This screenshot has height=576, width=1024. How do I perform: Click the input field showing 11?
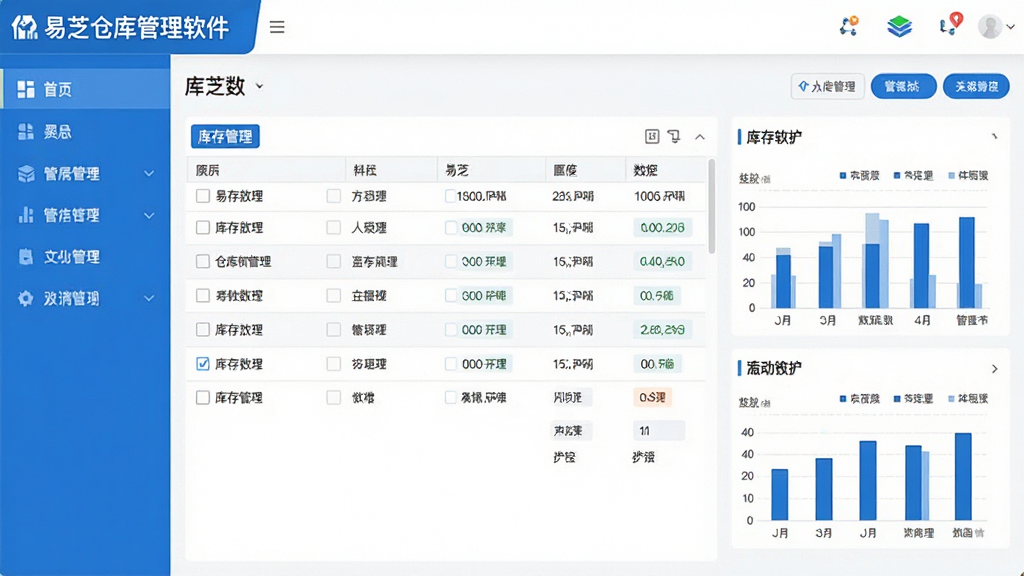[659, 430]
